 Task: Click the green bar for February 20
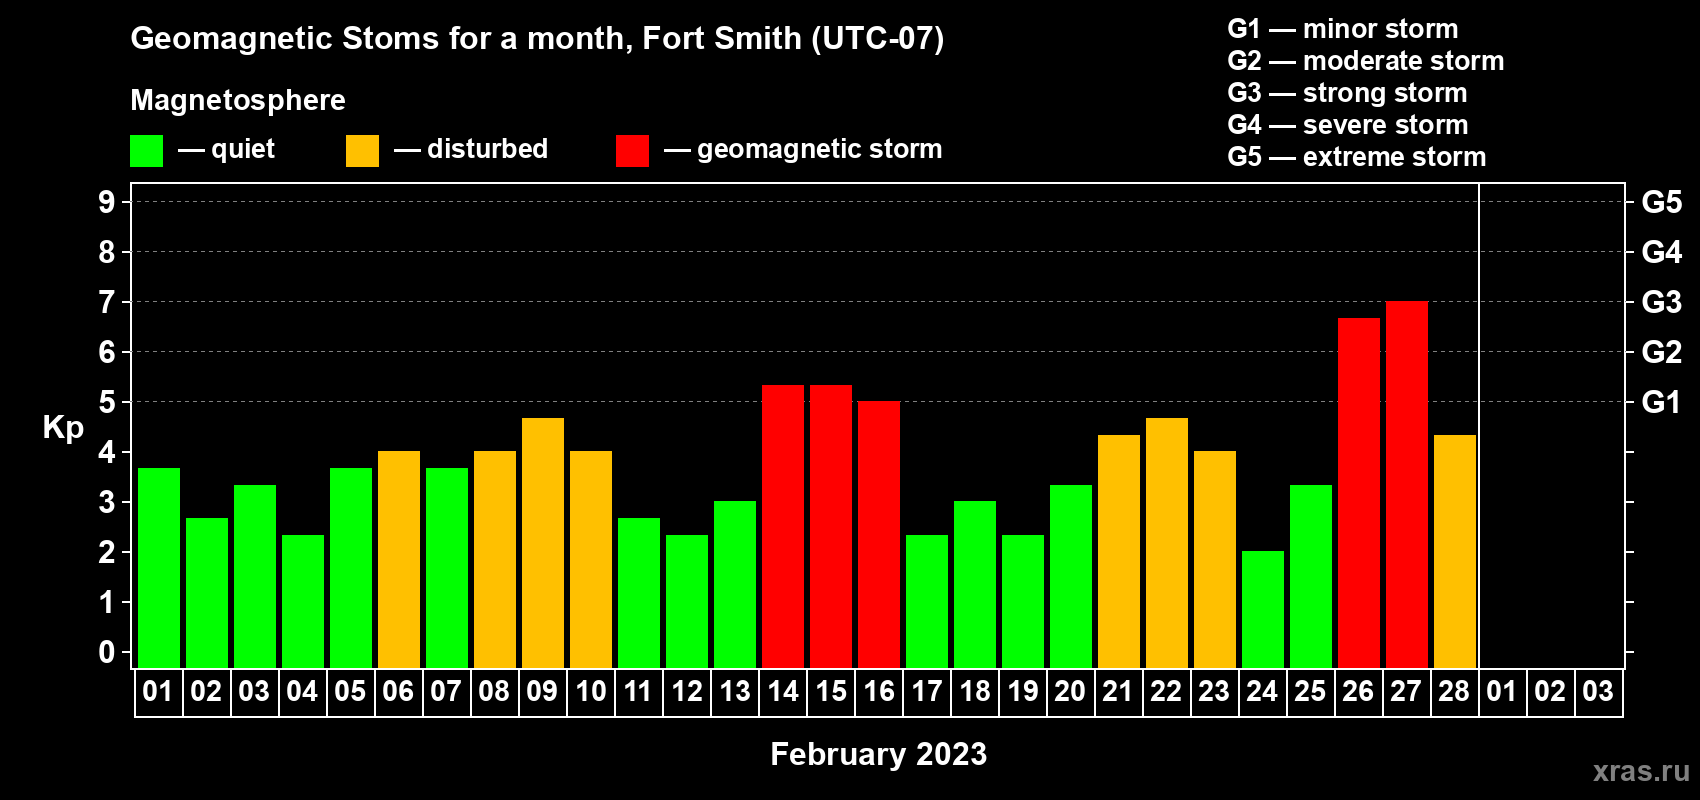pyautogui.click(x=1071, y=576)
